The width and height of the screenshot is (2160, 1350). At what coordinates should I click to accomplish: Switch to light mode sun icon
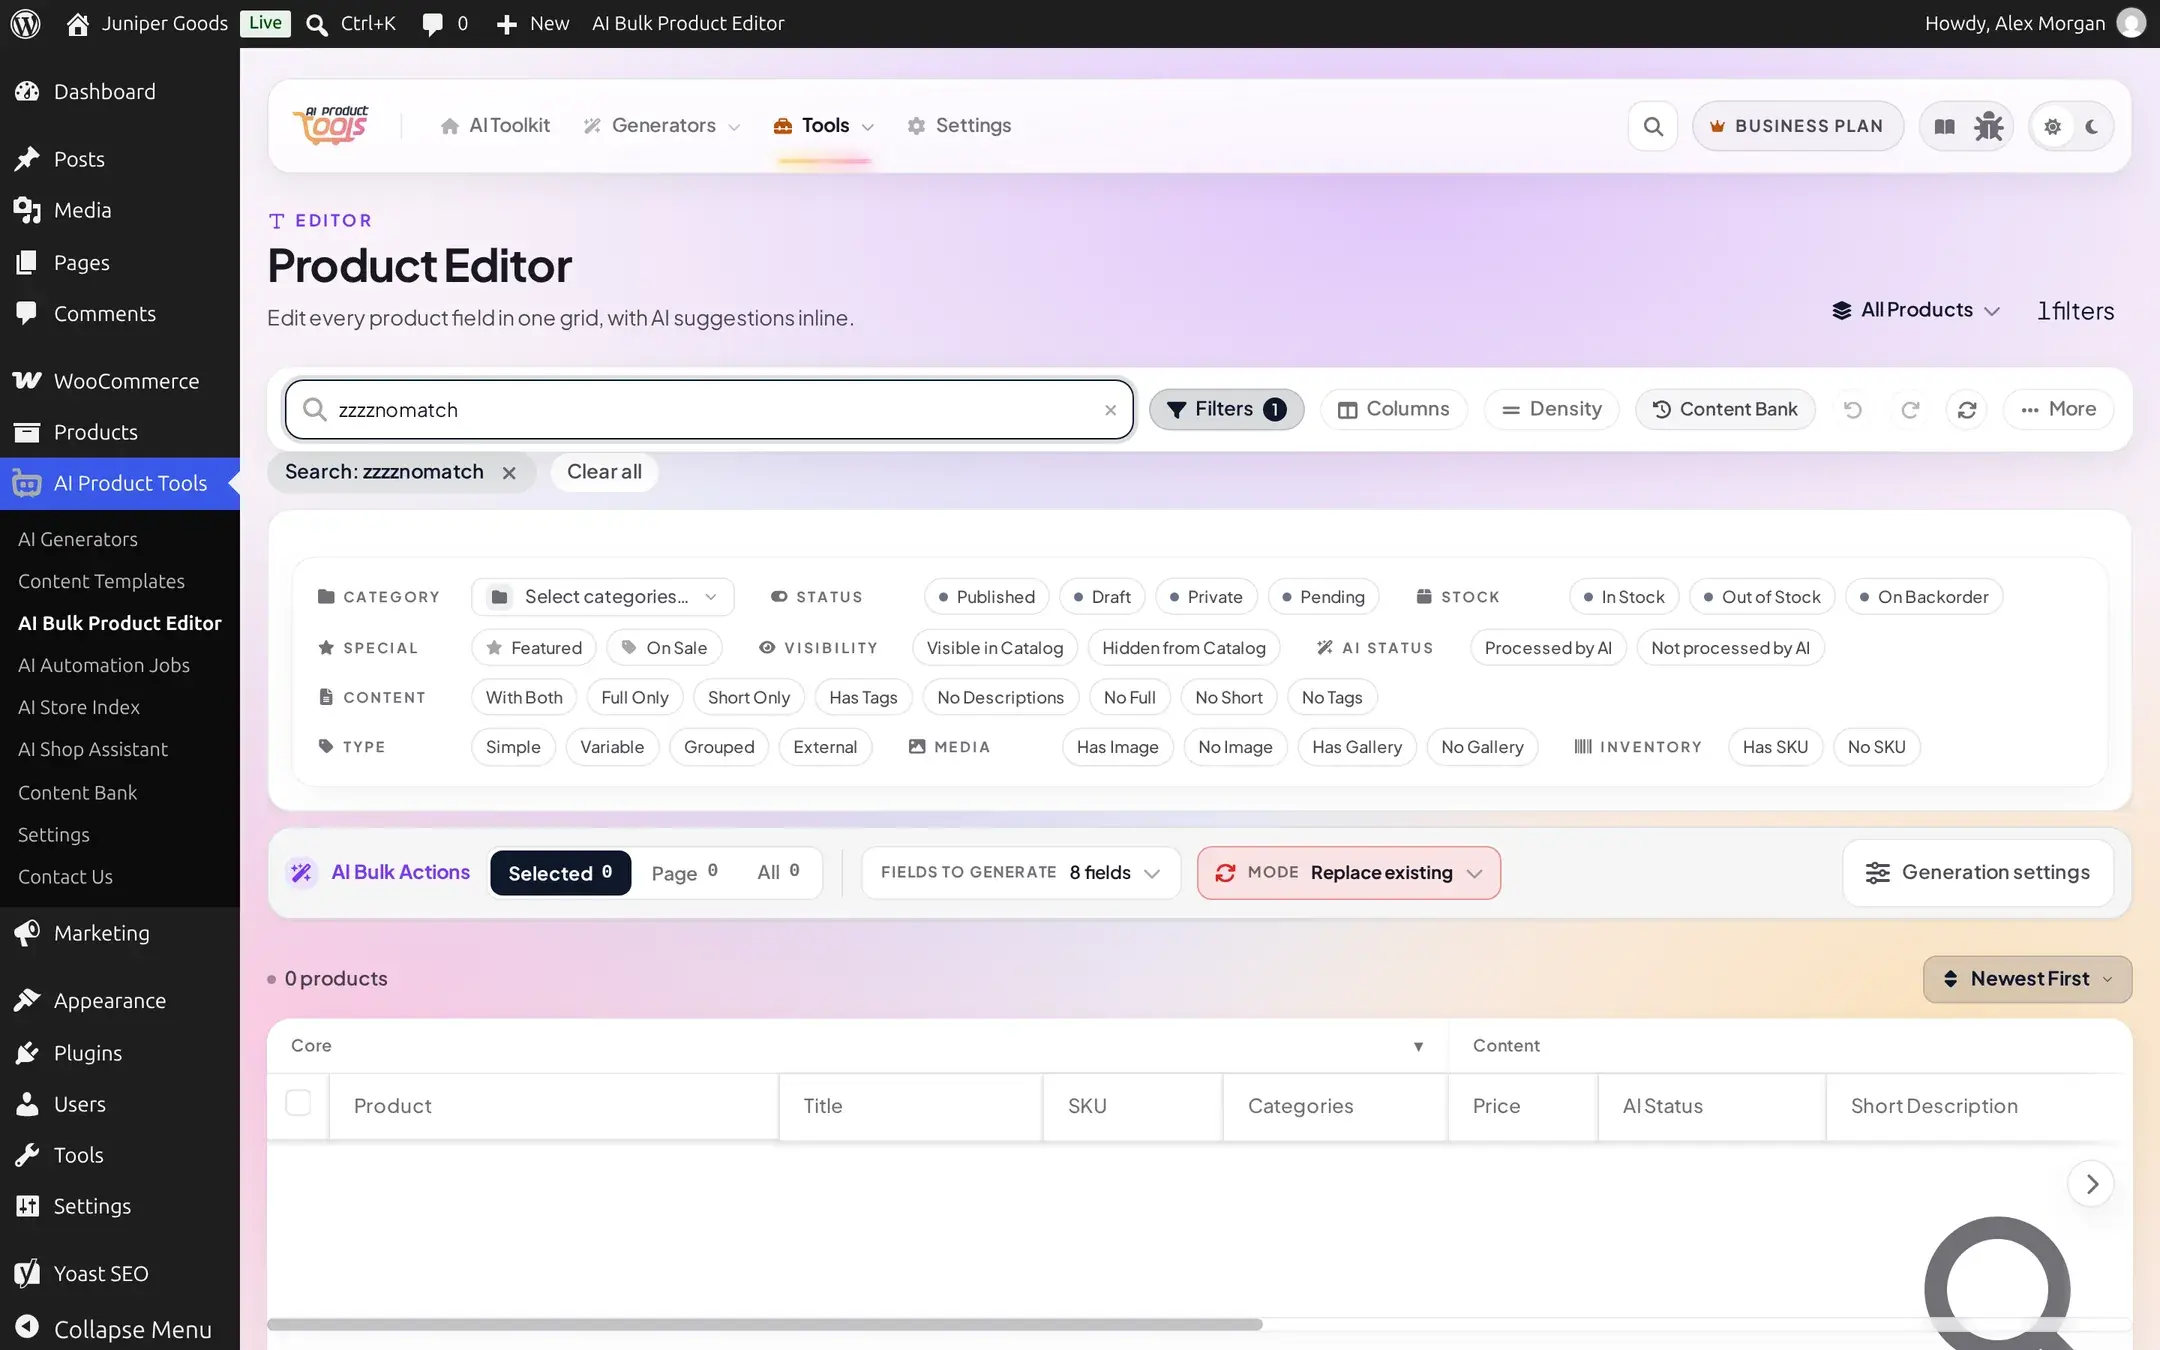(2052, 126)
